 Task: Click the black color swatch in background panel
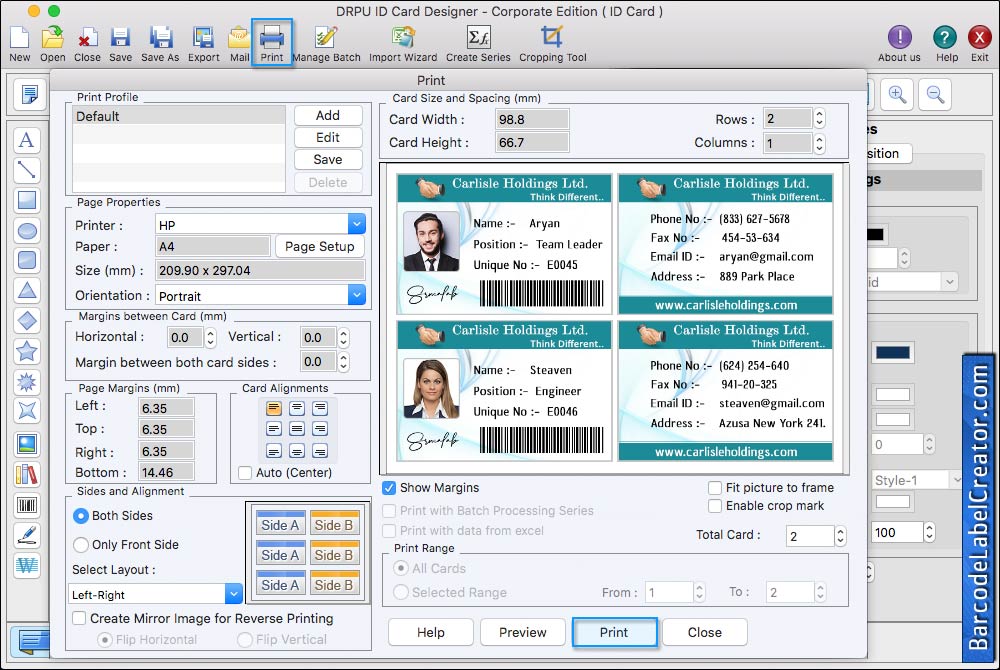pyautogui.click(x=876, y=235)
